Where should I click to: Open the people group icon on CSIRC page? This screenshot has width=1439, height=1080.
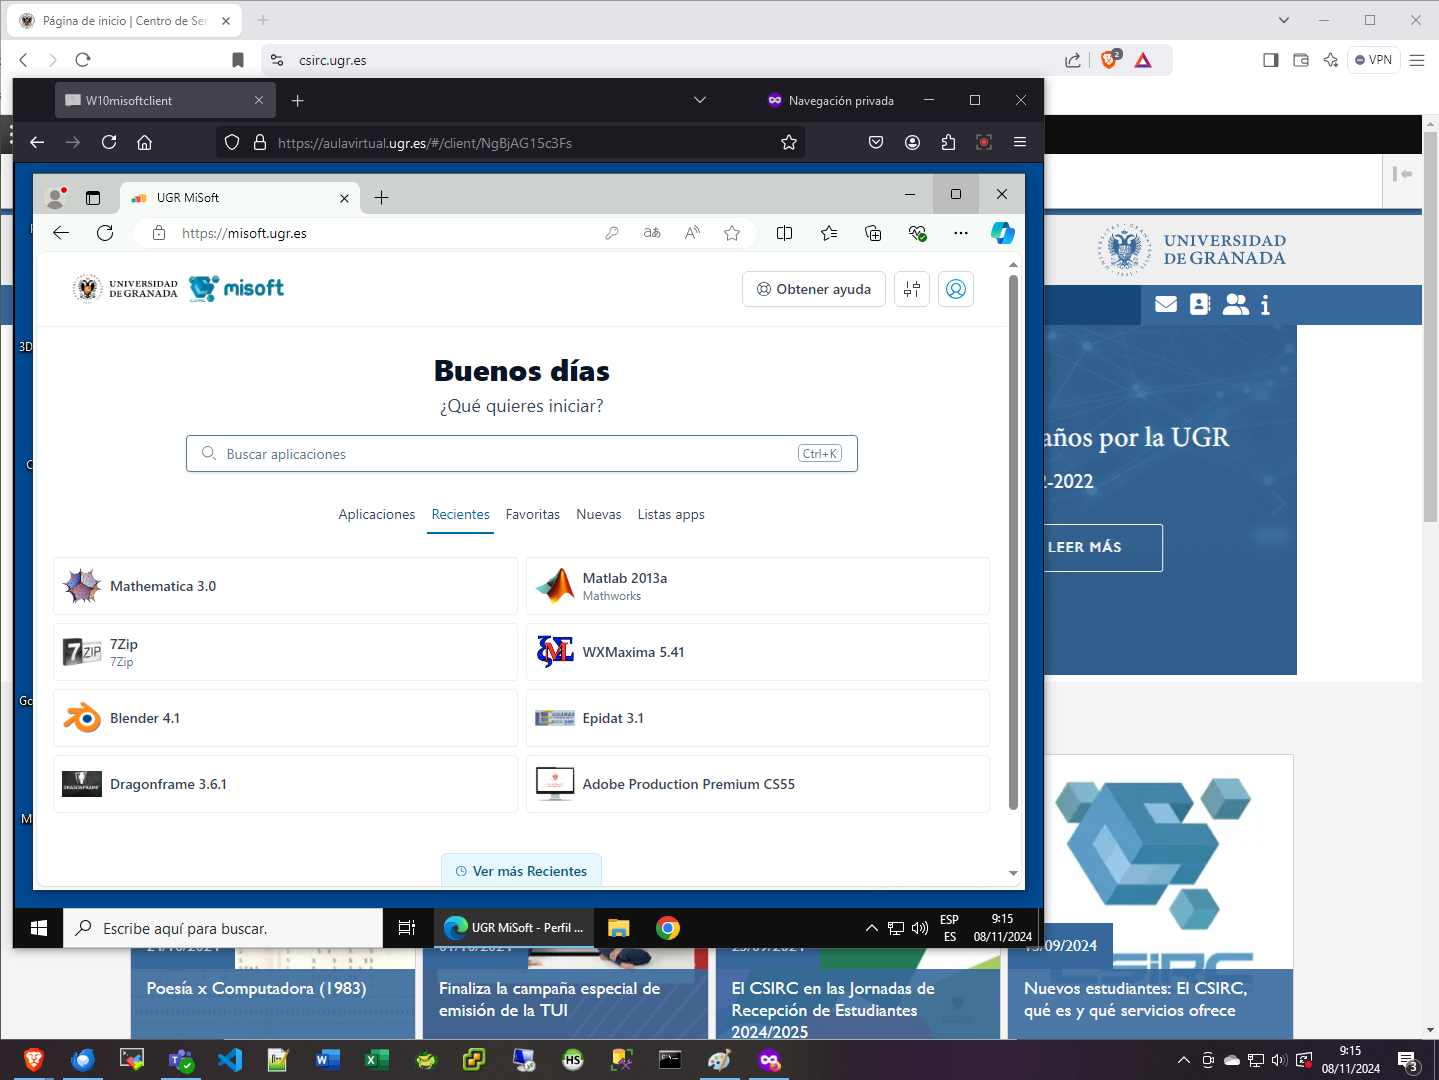pos(1236,304)
